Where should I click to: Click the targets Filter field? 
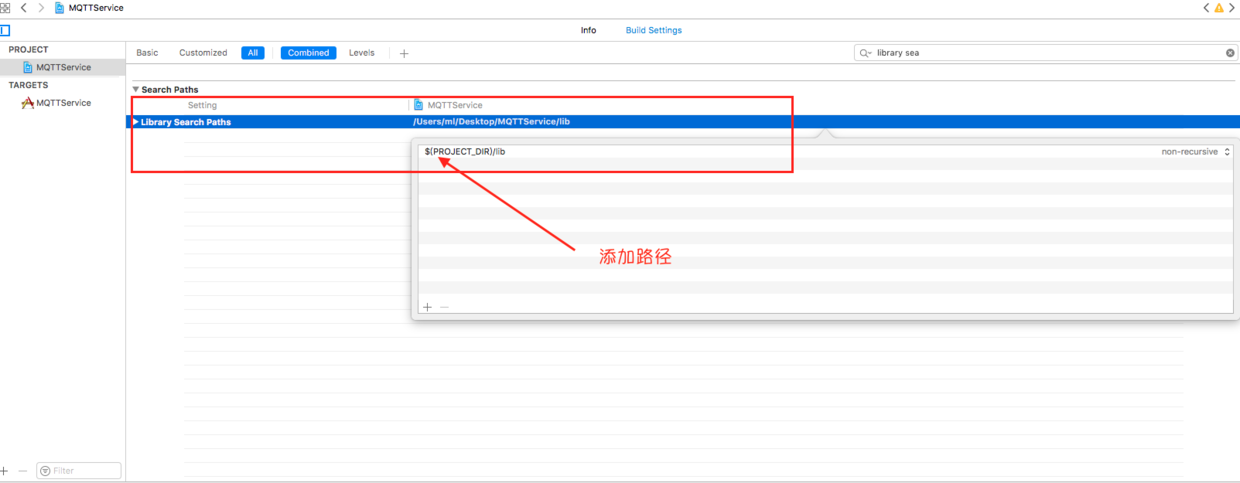pyautogui.click(x=79, y=470)
